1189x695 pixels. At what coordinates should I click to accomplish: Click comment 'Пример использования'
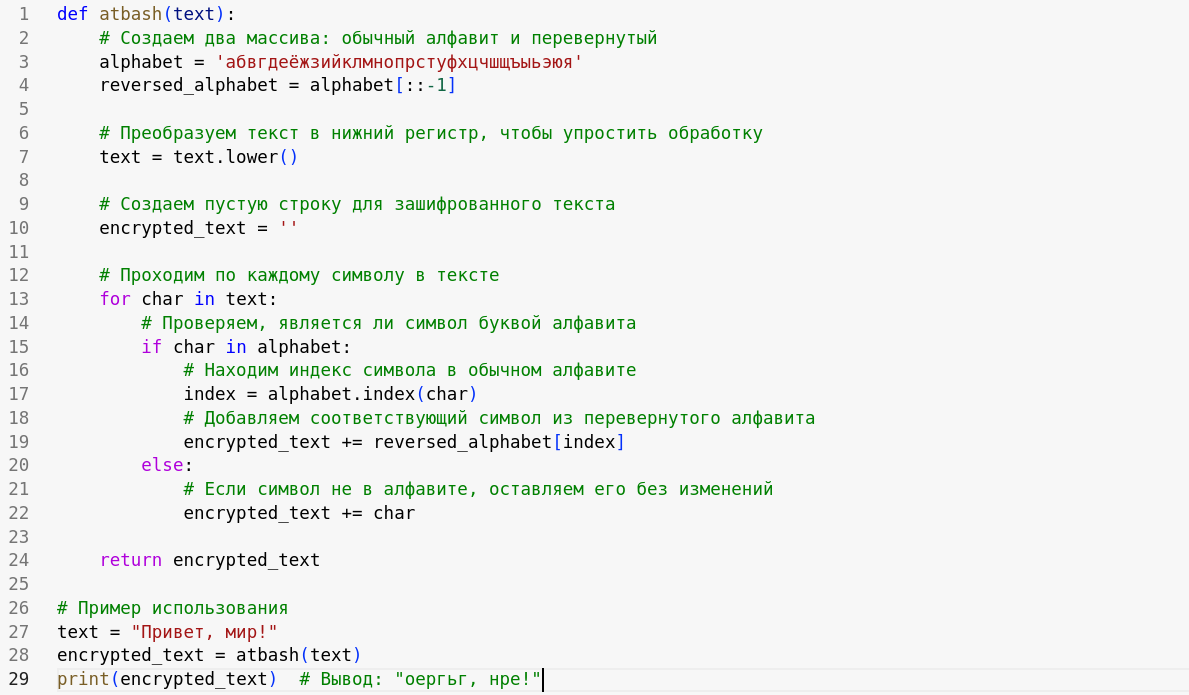tap(172, 609)
